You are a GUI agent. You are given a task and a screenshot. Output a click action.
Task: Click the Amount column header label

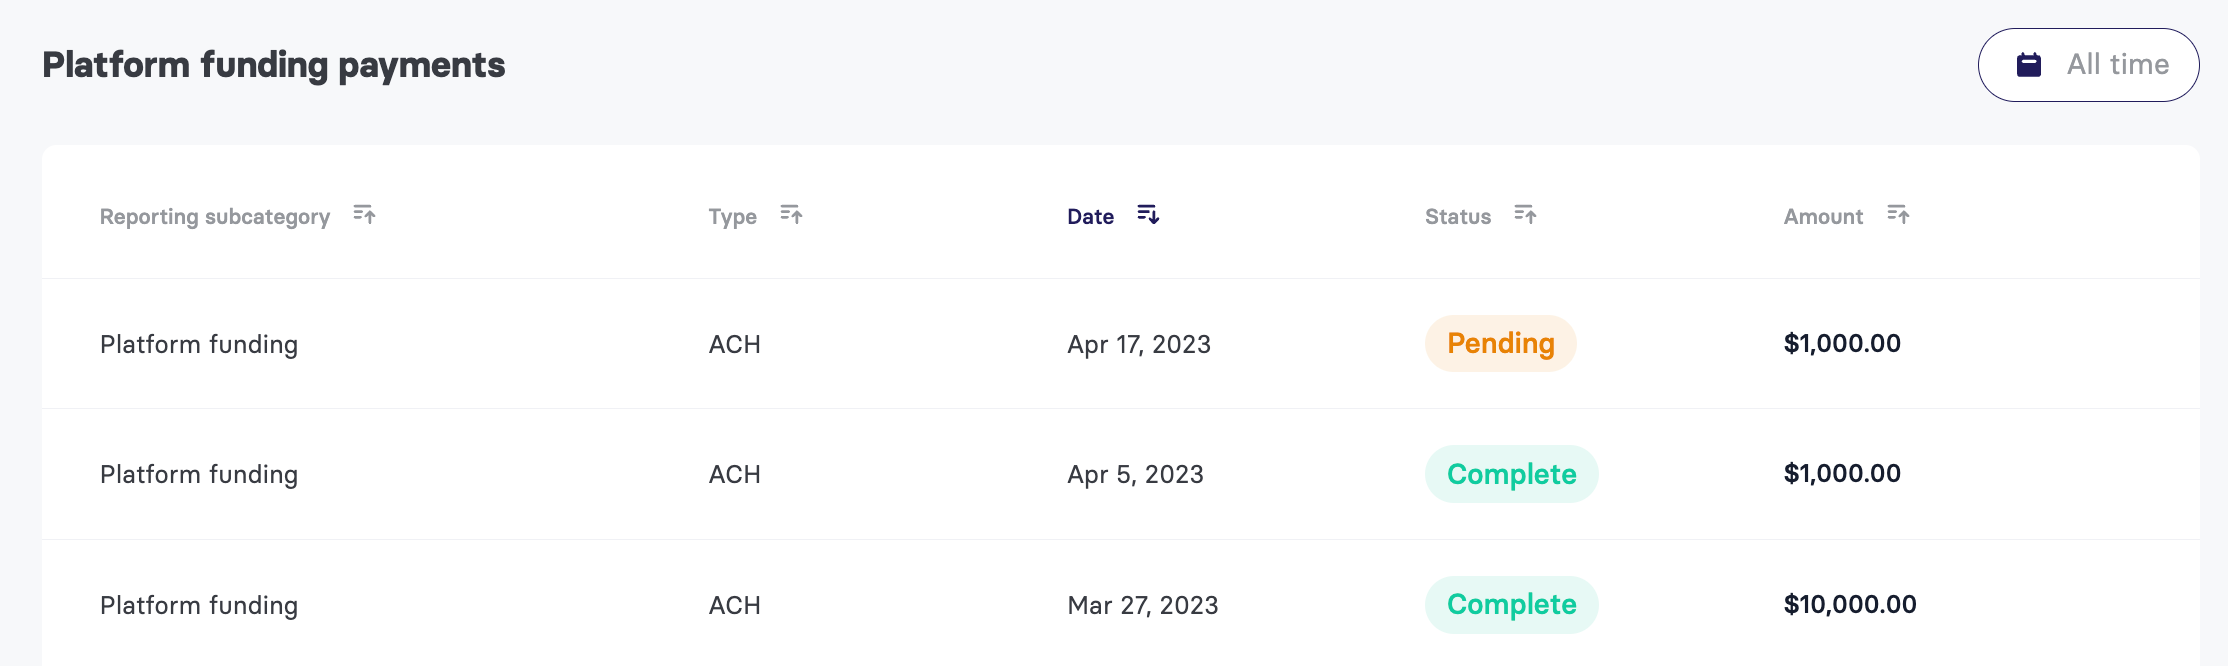(1823, 217)
